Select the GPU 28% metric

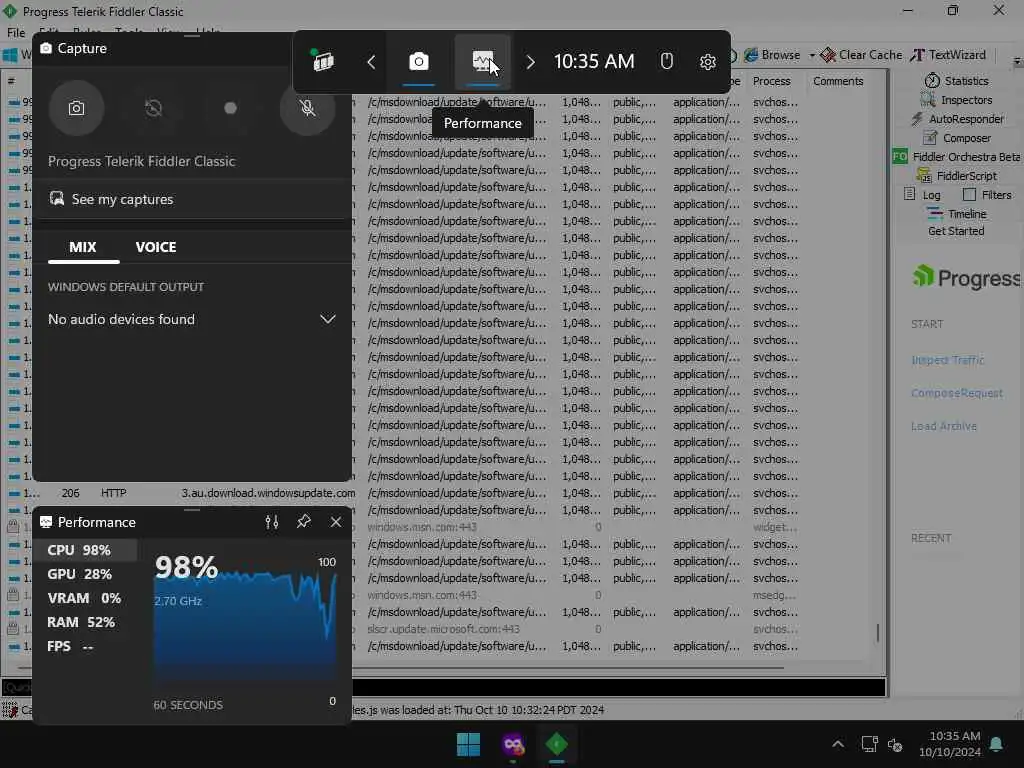click(85, 574)
